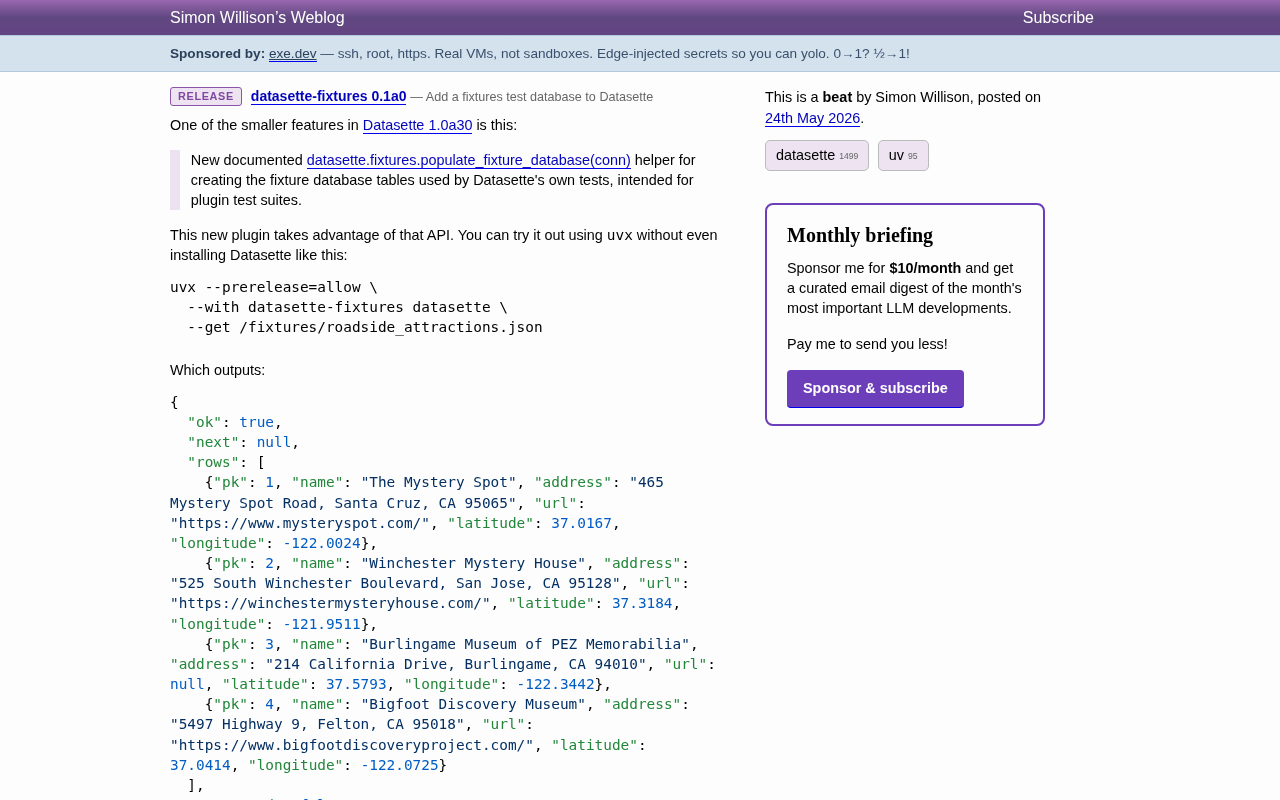Click the Subscribe link in header
Screen dimensions: 1280x800
click(x=1058, y=18)
